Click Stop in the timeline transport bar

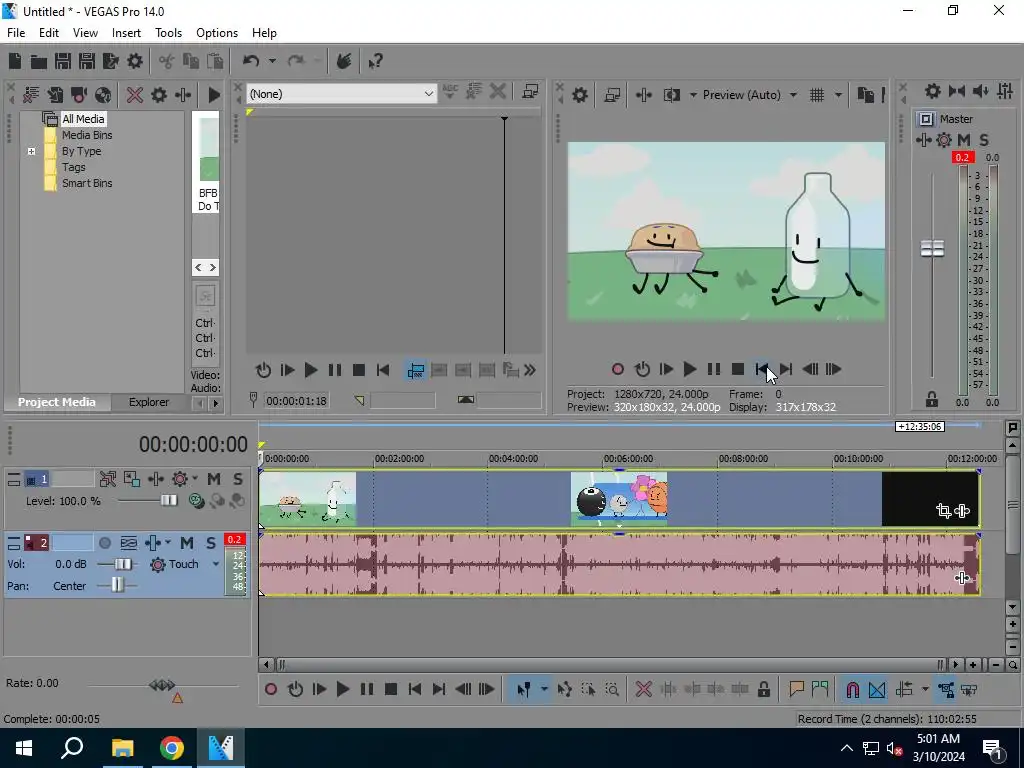click(391, 689)
